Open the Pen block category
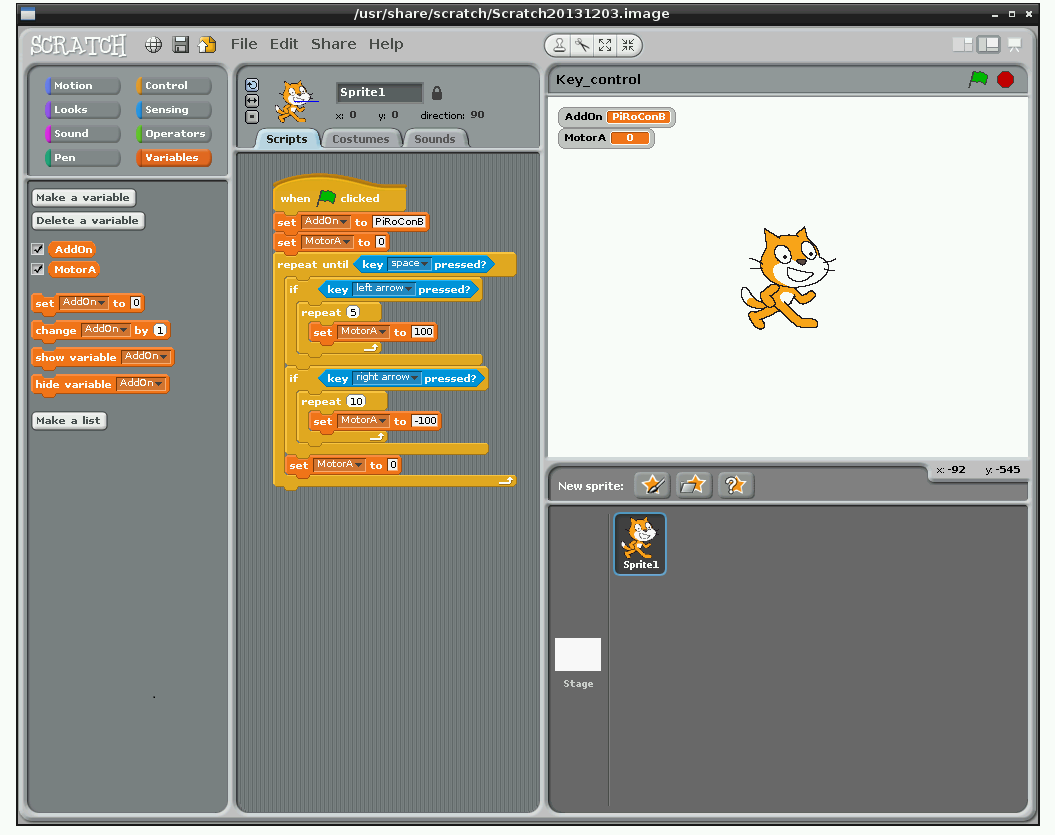The width and height of the screenshot is (1055, 835). 82,157
